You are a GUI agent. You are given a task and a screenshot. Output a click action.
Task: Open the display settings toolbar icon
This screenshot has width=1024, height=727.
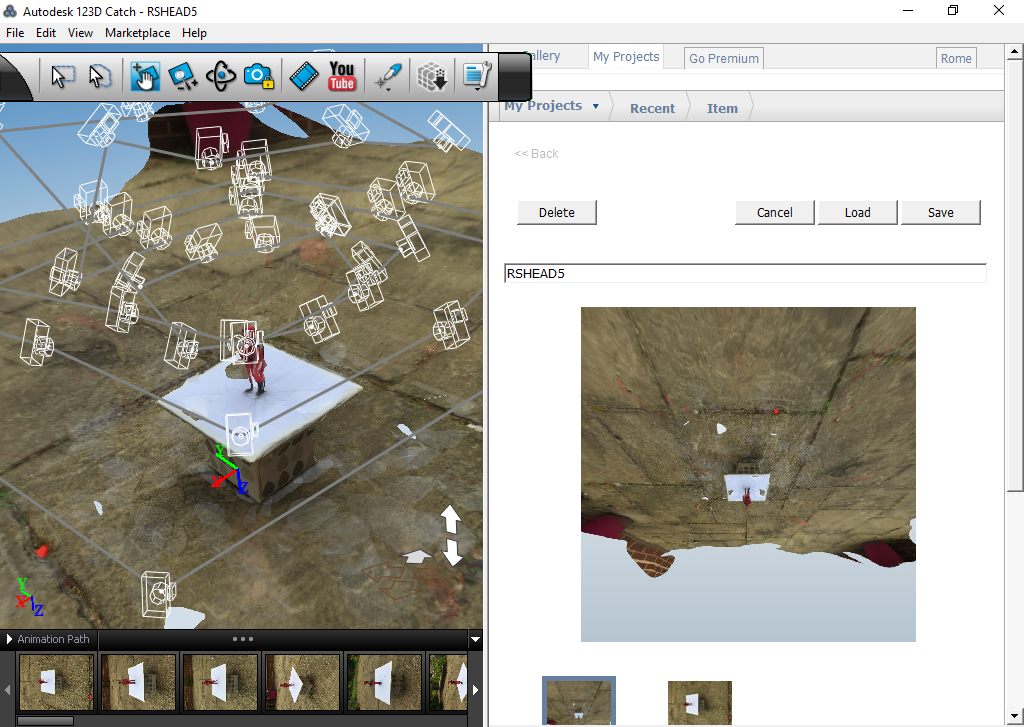477,76
